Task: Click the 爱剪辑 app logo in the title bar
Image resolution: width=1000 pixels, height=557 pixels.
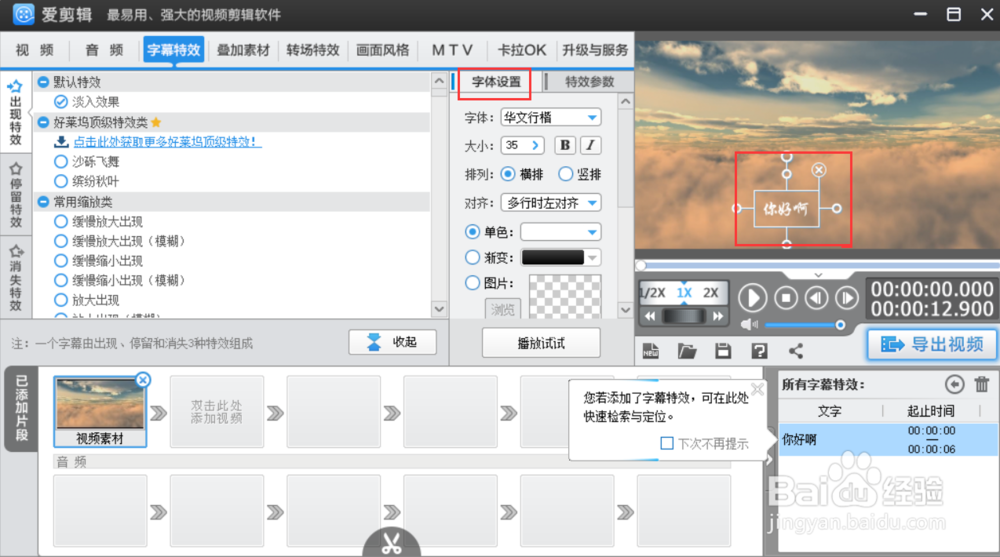Action: coord(24,14)
